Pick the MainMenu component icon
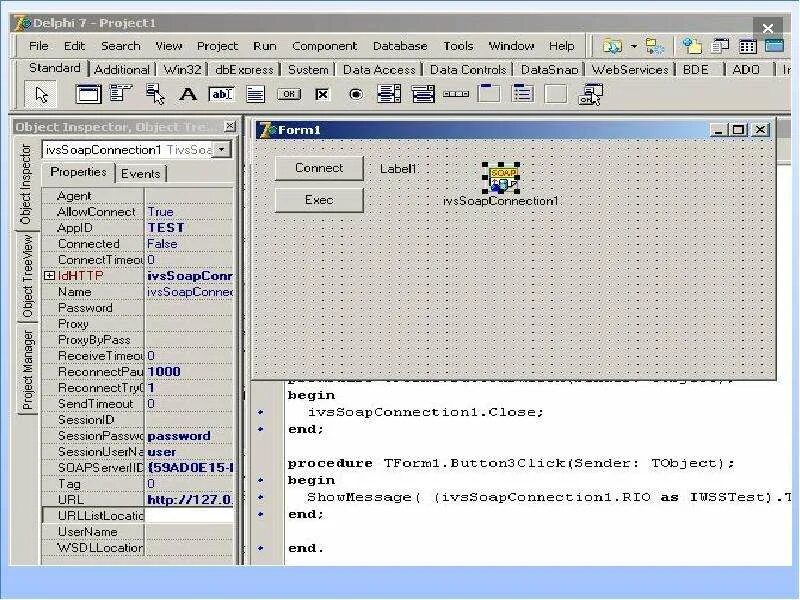Viewport: 800px width, 600px height. (121, 94)
